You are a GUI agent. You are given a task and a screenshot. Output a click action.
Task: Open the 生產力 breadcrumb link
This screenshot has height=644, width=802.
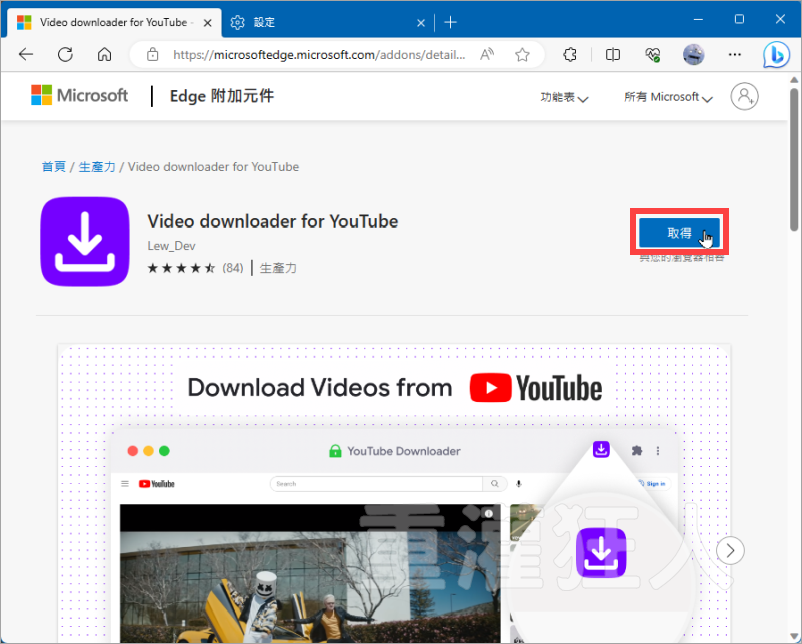97,167
